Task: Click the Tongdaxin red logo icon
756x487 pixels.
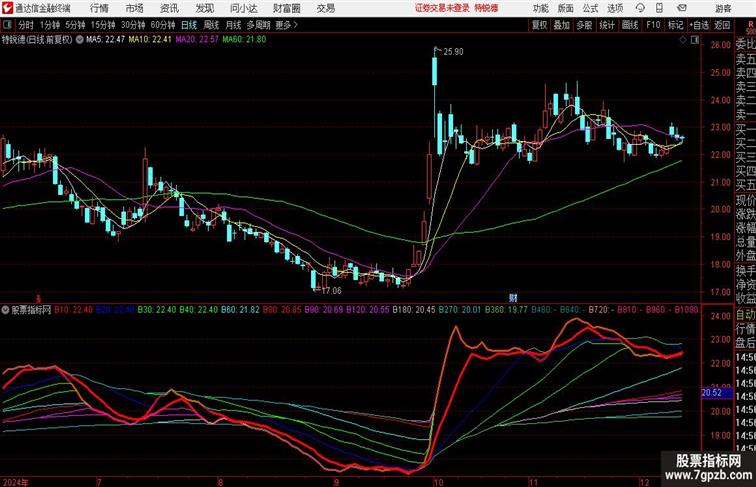Action: pos(7,8)
